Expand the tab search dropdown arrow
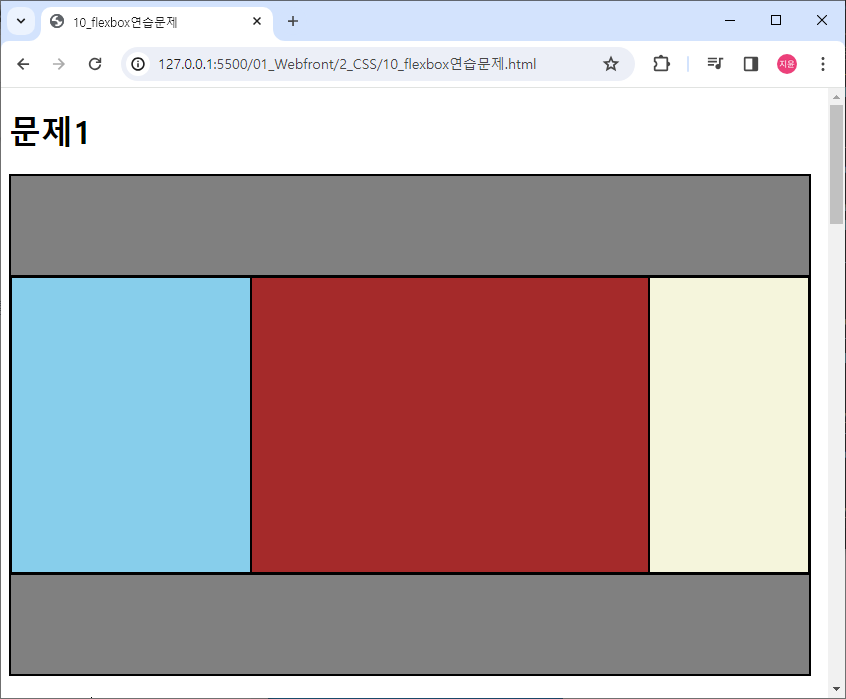Viewport: 846px width, 699px height. point(21,22)
